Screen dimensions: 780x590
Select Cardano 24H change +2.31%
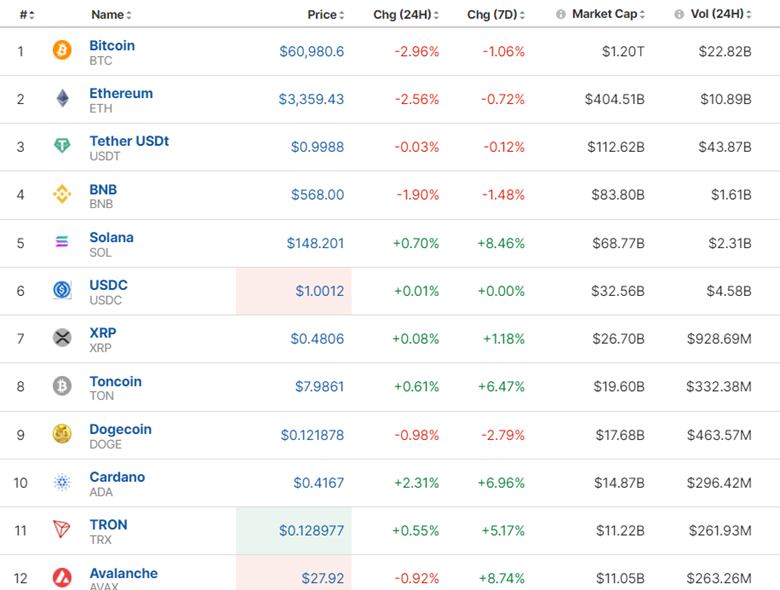coord(416,483)
